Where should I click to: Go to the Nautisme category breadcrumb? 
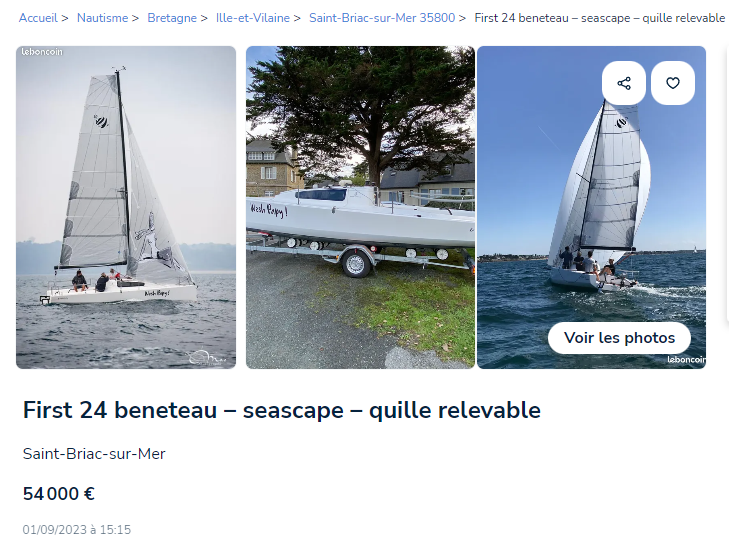[x=102, y=18]
